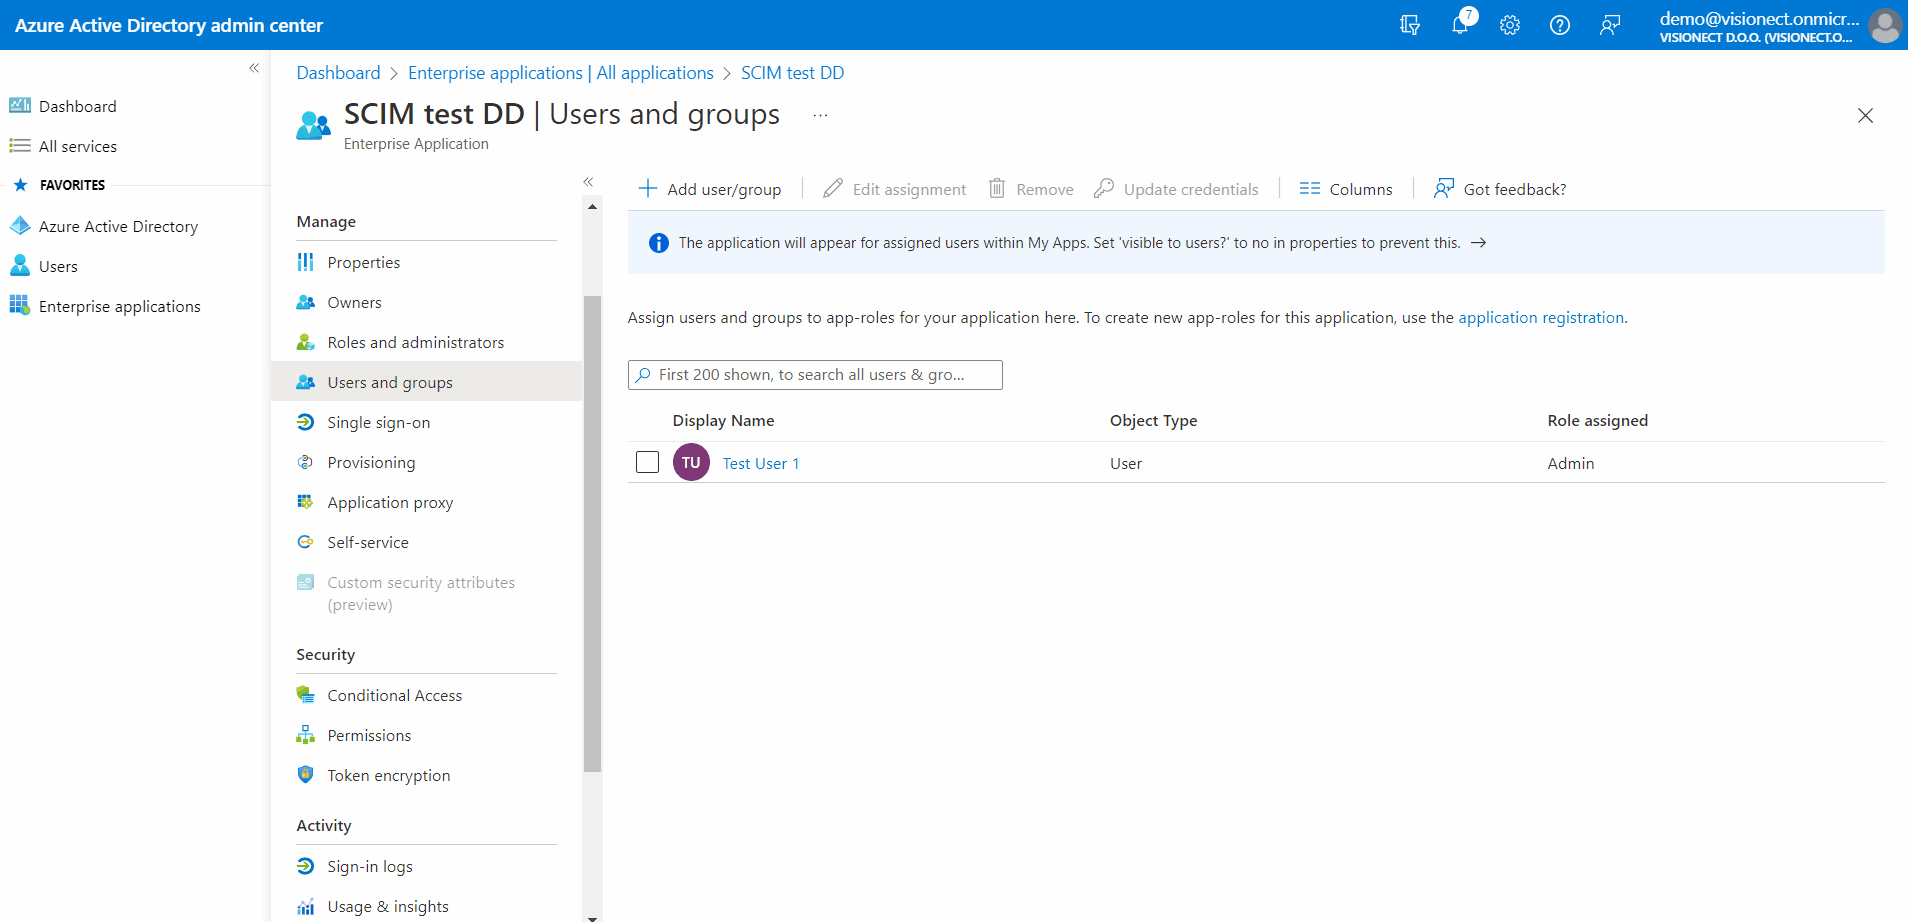1908x922 pixels.
Task: Click the Add user/group button
Action: (x=710, y=189)
